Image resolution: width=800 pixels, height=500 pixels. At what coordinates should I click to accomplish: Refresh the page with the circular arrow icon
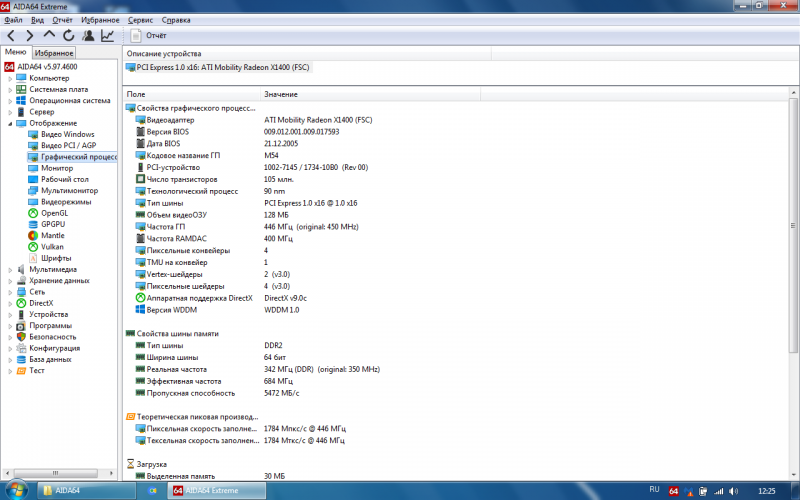coord(68,35)
